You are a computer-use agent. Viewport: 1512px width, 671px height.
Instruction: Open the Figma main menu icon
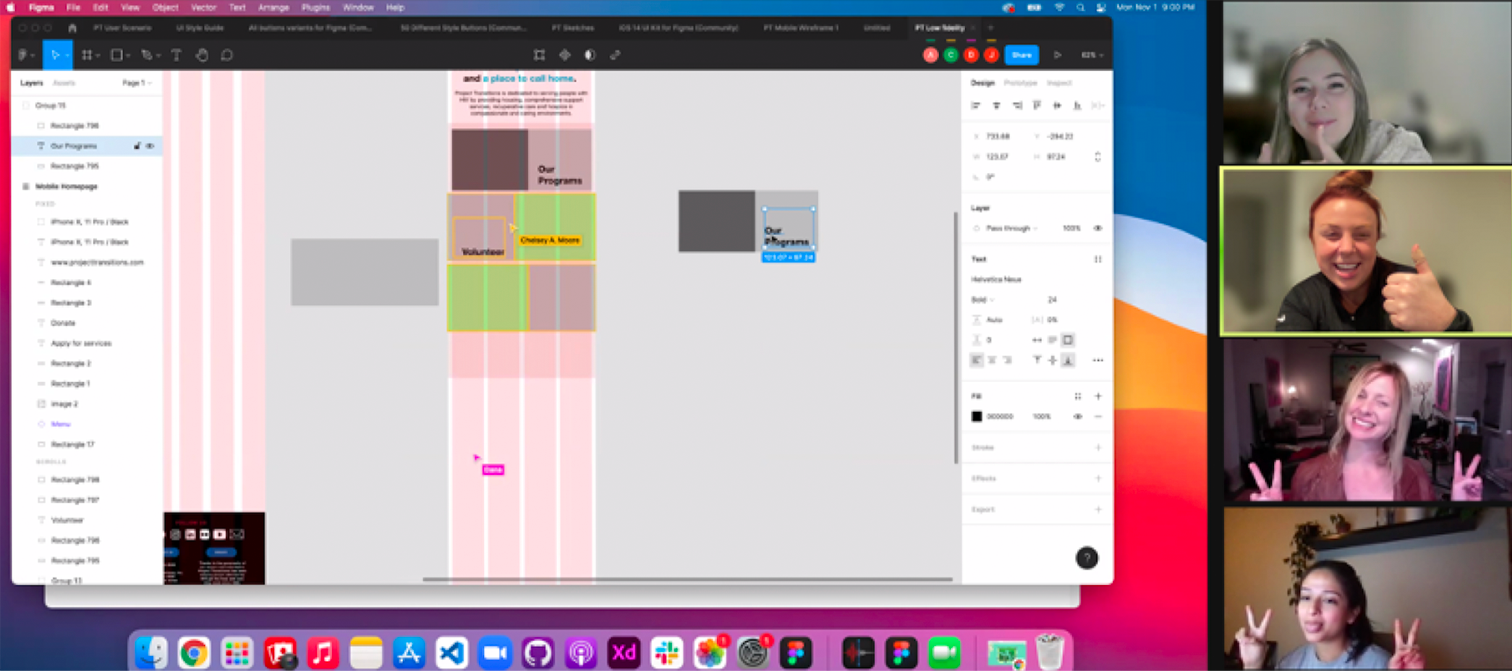pos(24,55)
